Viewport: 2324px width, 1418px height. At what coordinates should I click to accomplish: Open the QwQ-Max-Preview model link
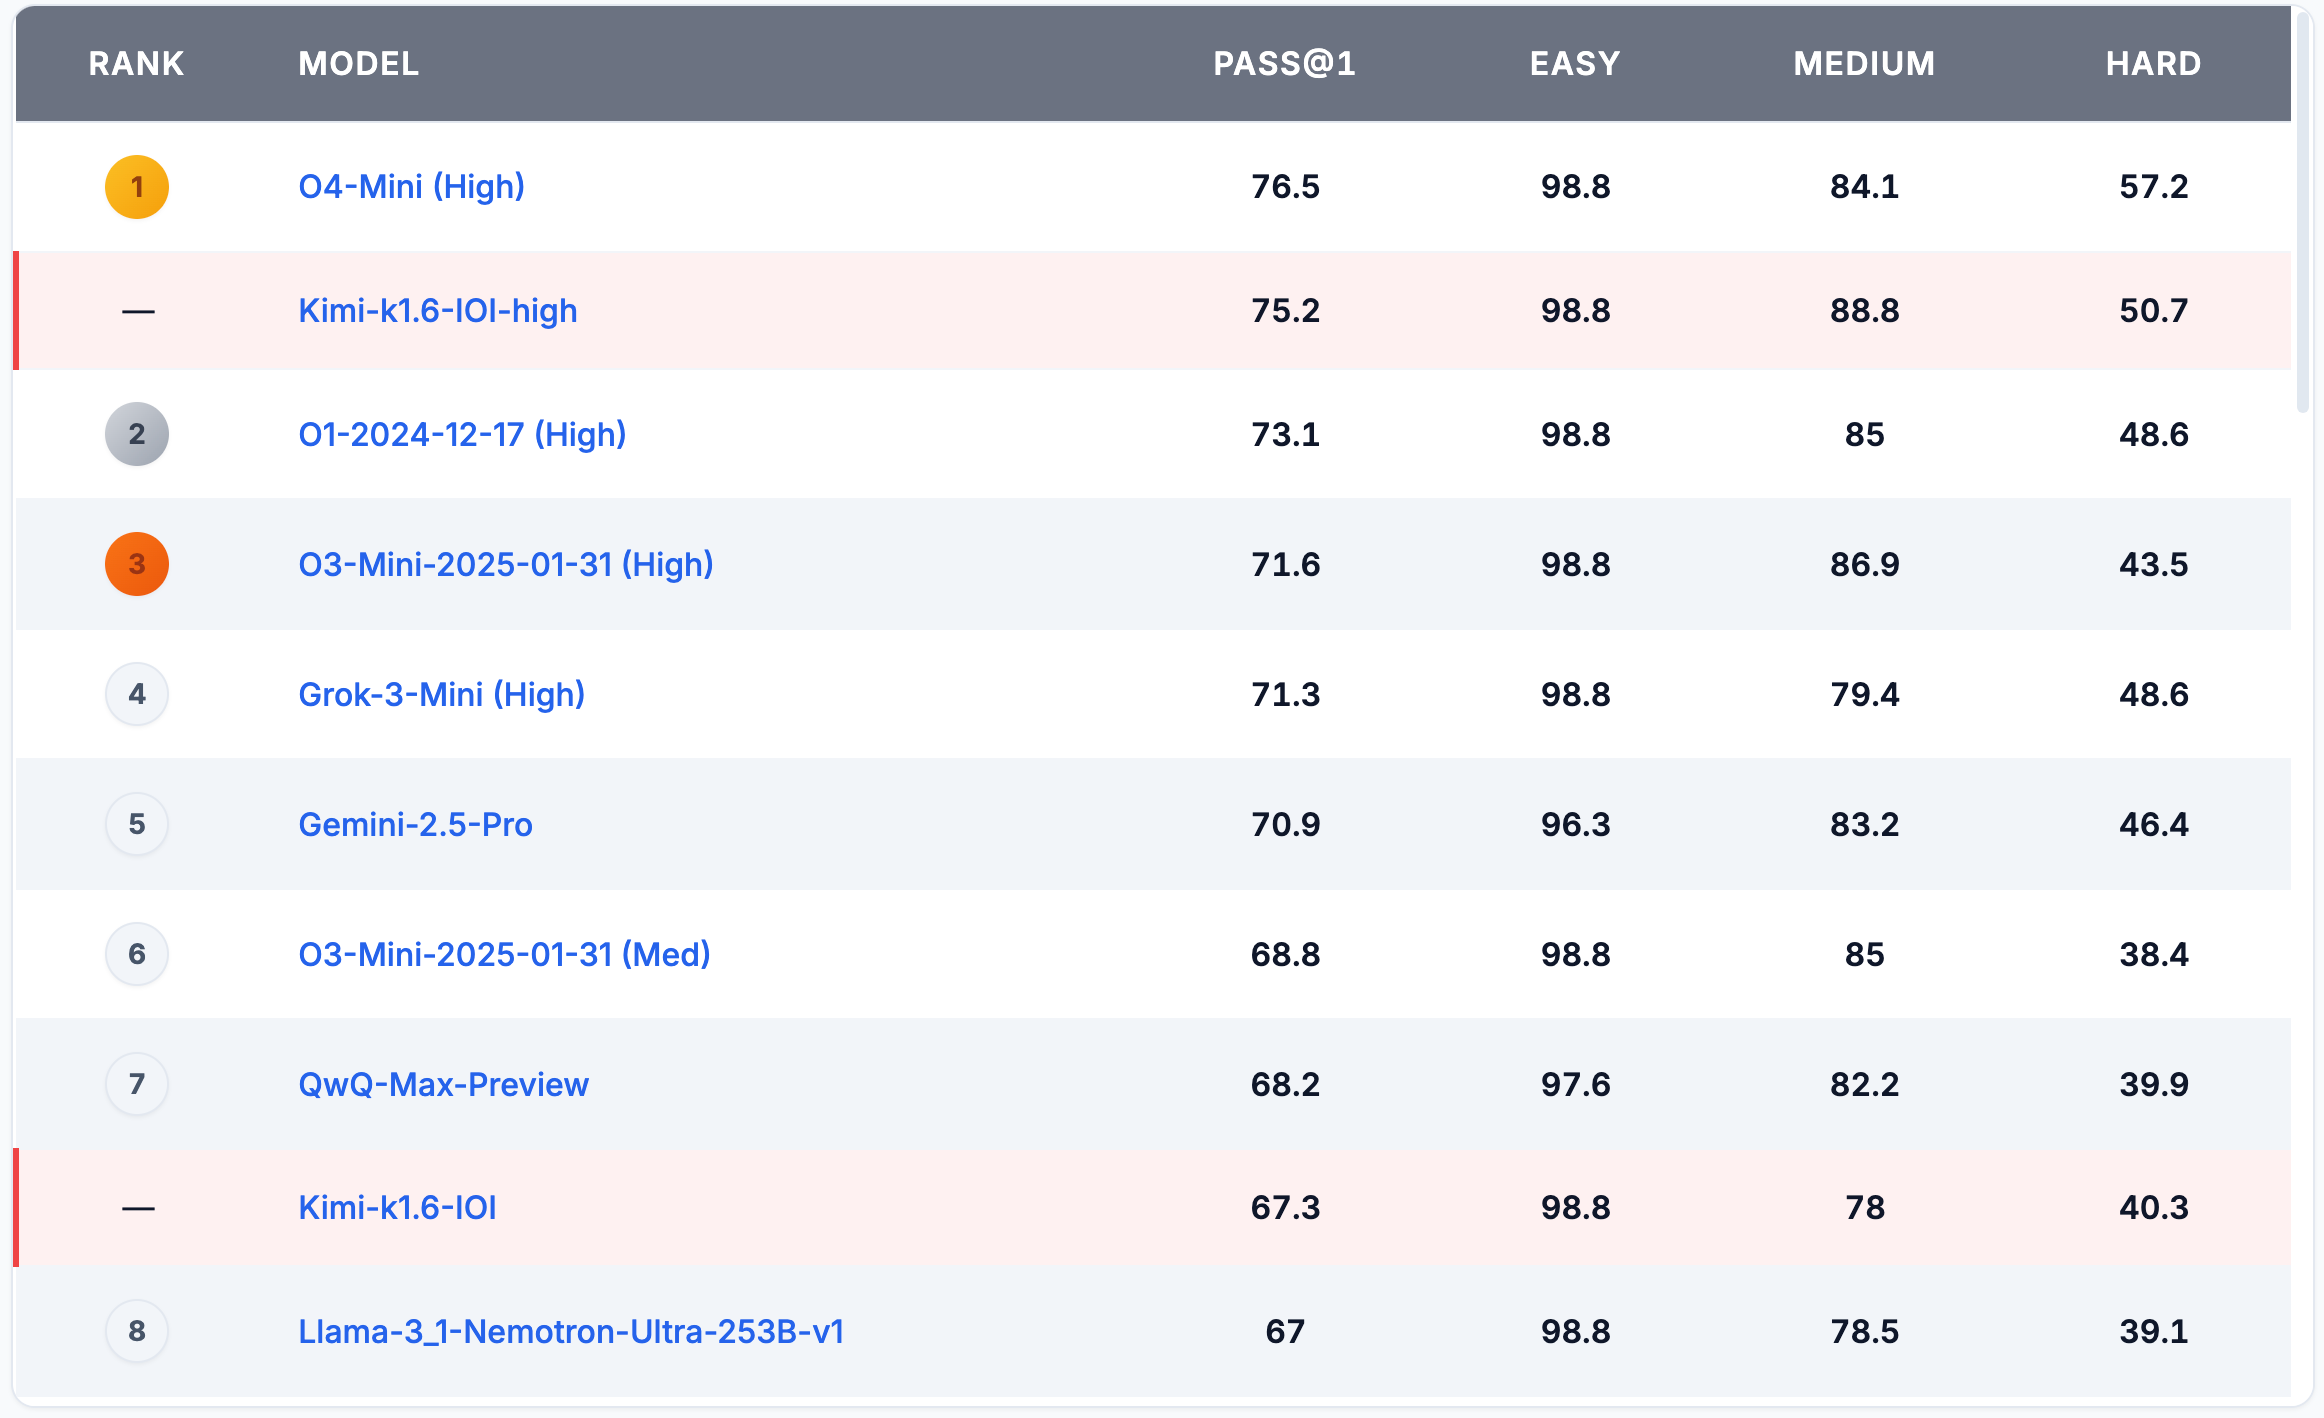tap(443, 1084)
